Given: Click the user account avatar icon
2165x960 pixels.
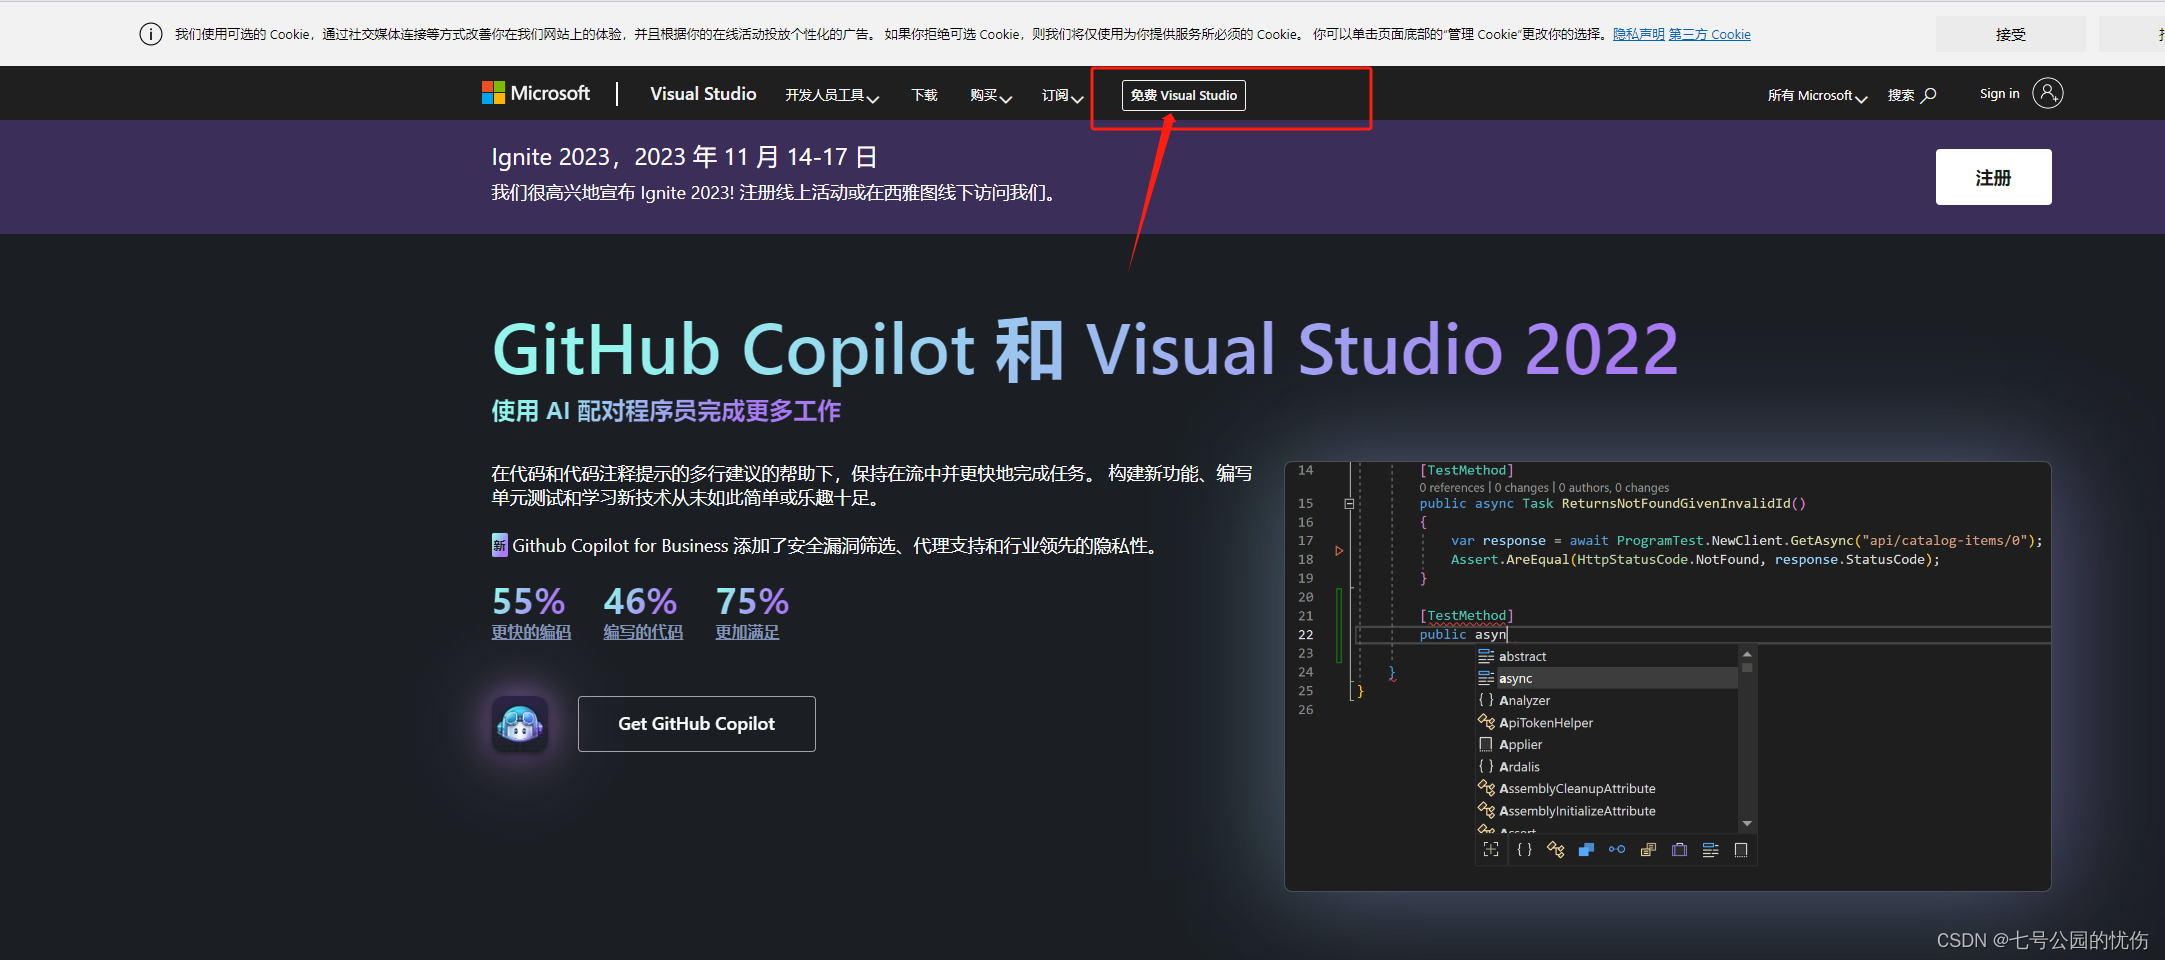Looking at the screenshot, I should (2047, 93).
